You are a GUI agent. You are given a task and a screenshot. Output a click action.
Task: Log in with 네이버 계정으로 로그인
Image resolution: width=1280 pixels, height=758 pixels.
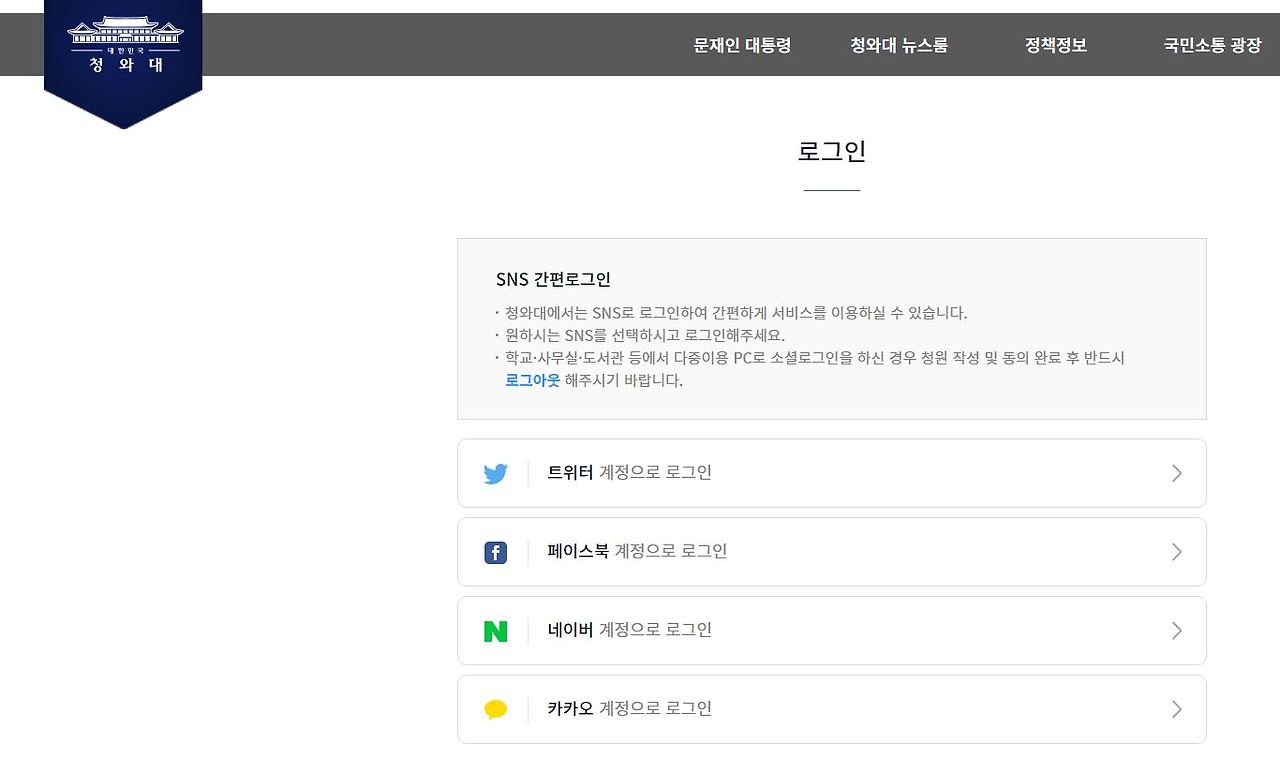832,631
